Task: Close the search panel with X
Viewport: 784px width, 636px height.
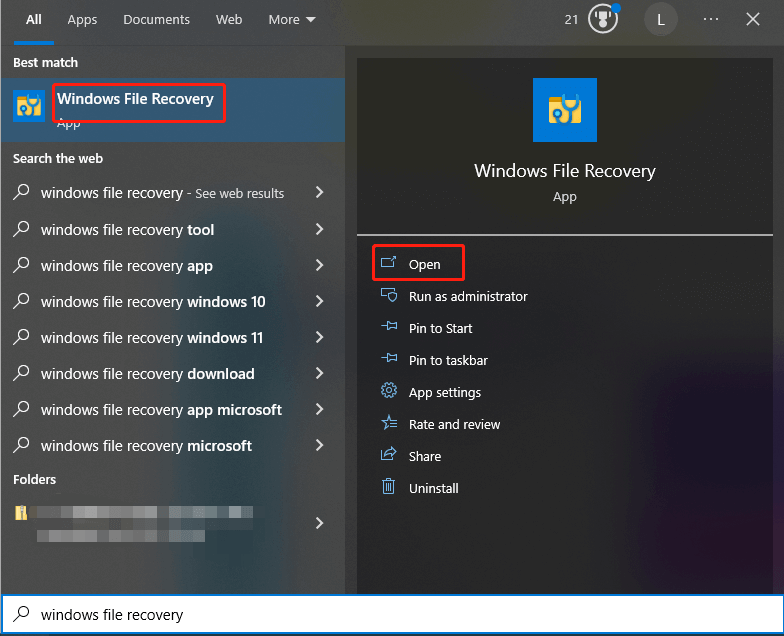Action: 752,20
